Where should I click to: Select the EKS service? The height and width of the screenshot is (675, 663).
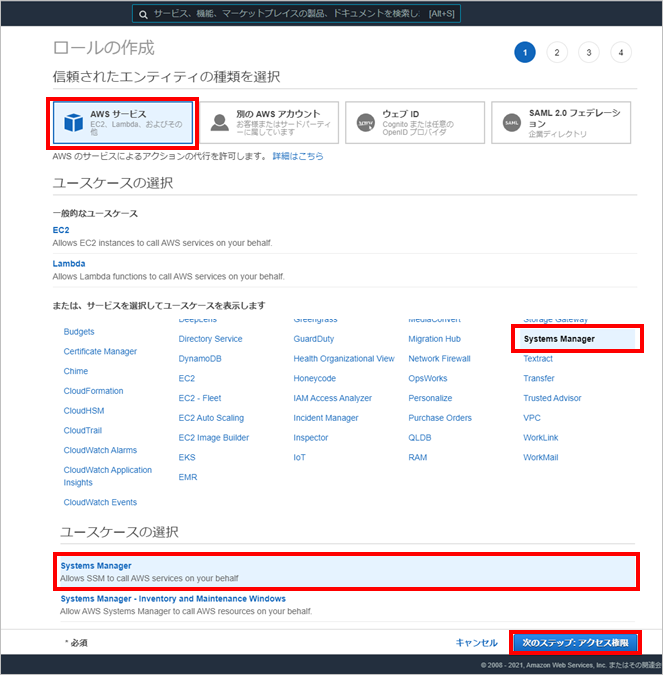point(187,458)
